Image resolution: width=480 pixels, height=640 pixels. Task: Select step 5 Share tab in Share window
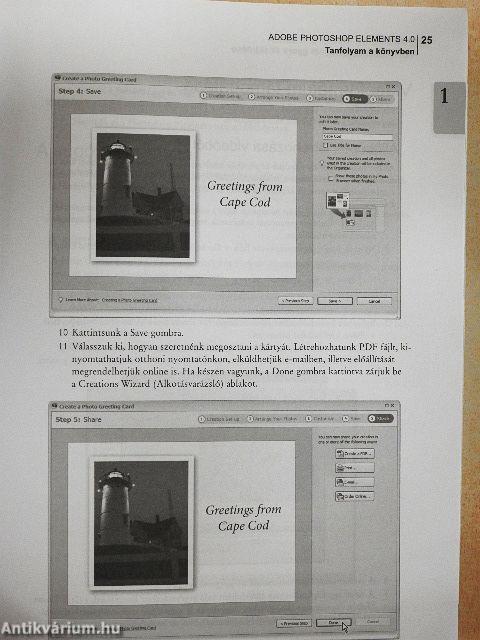click(x=380, y=418)
